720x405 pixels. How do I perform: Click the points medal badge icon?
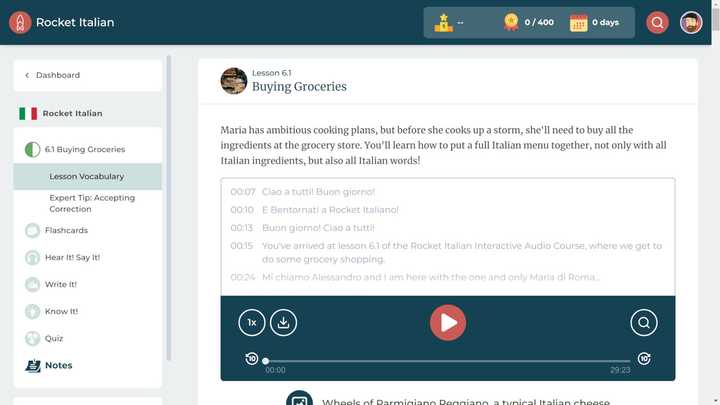click(x=511, y=22)
